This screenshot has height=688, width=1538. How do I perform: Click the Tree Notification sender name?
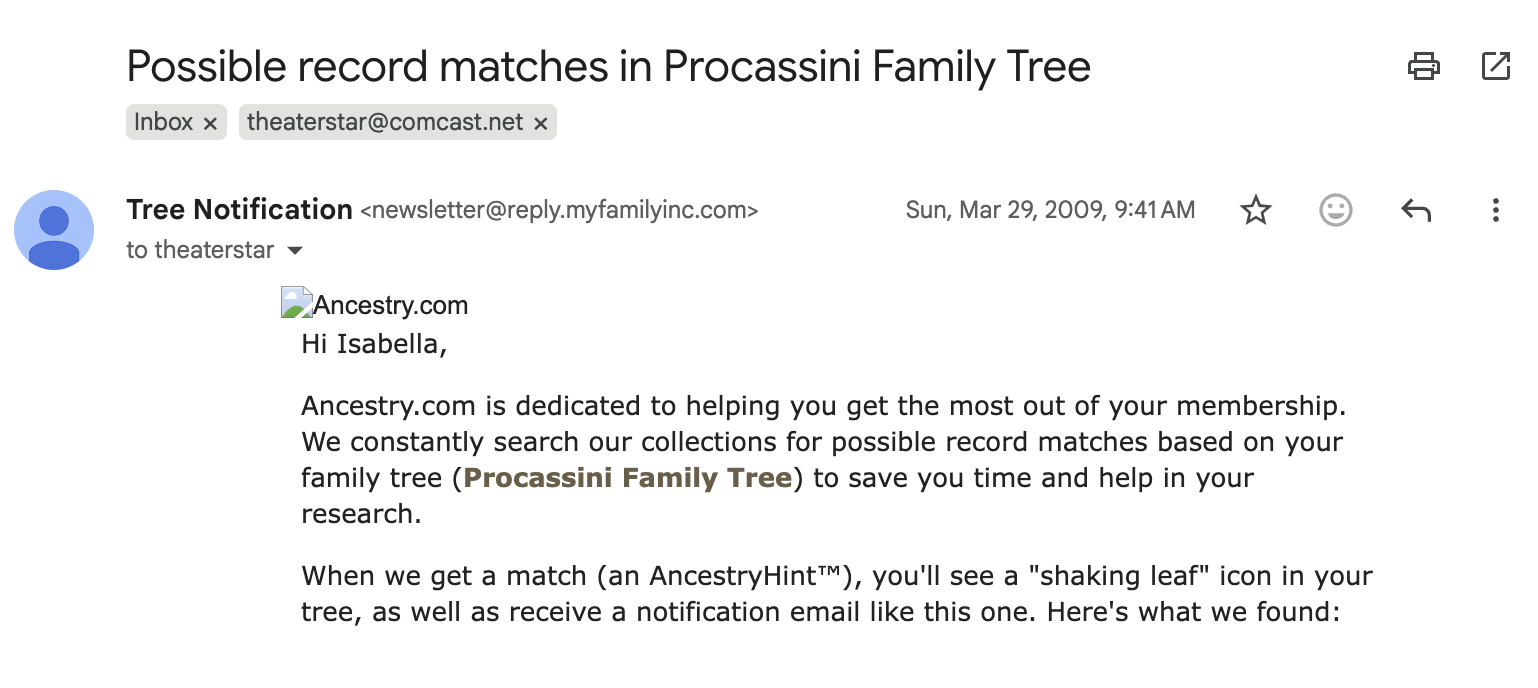(239, 210)
